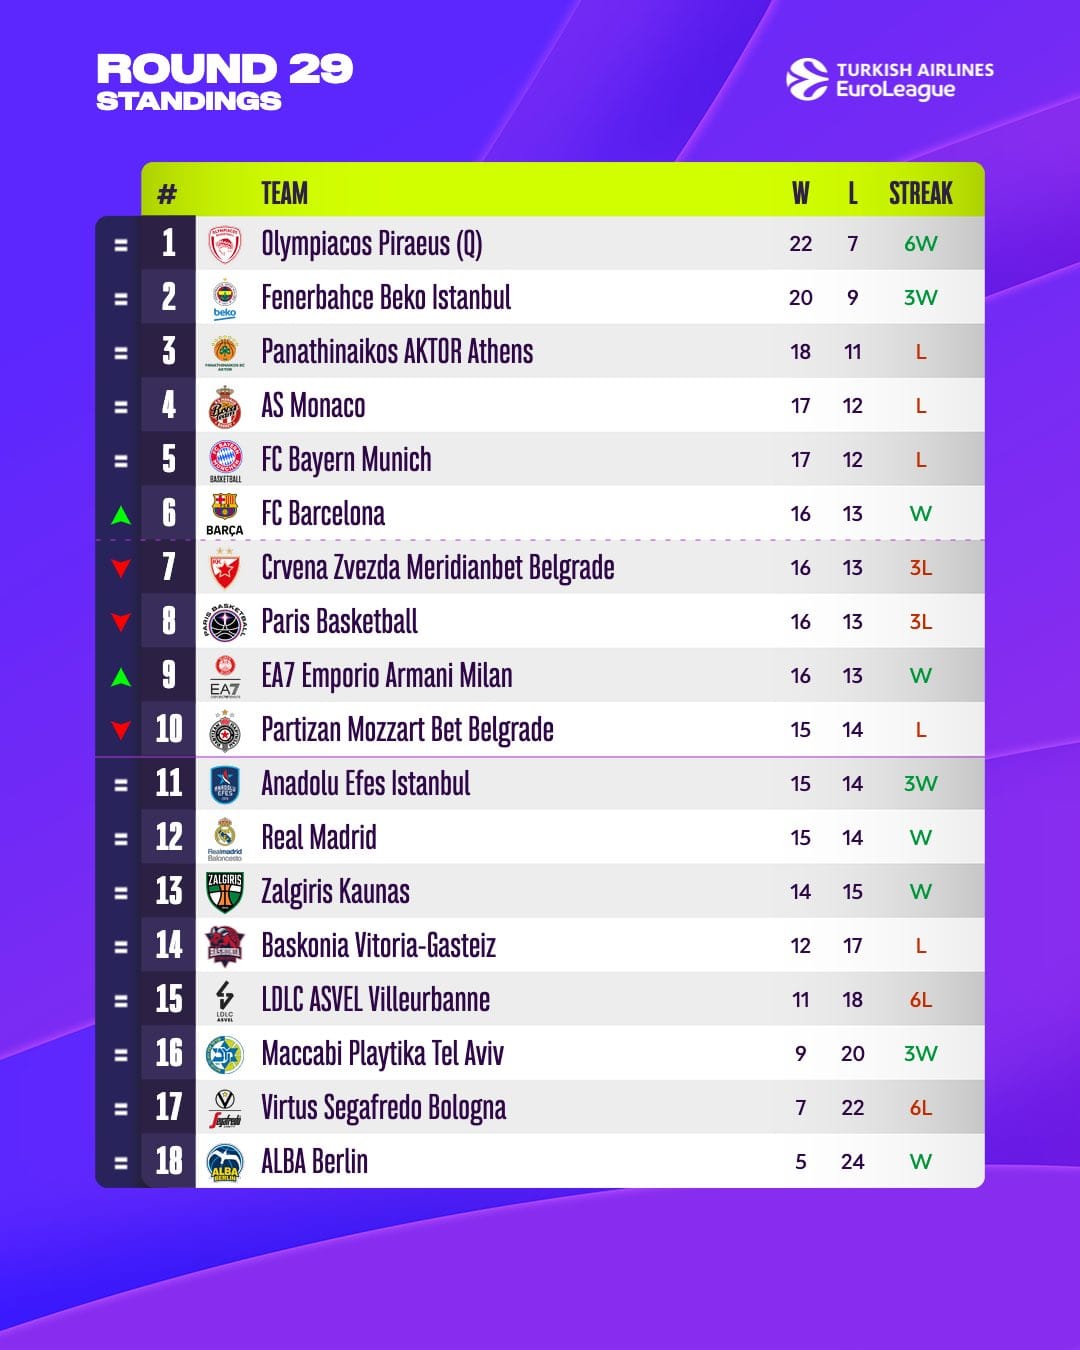Click the Turkish Airlines EuroLeague logo

pos(890,80)
